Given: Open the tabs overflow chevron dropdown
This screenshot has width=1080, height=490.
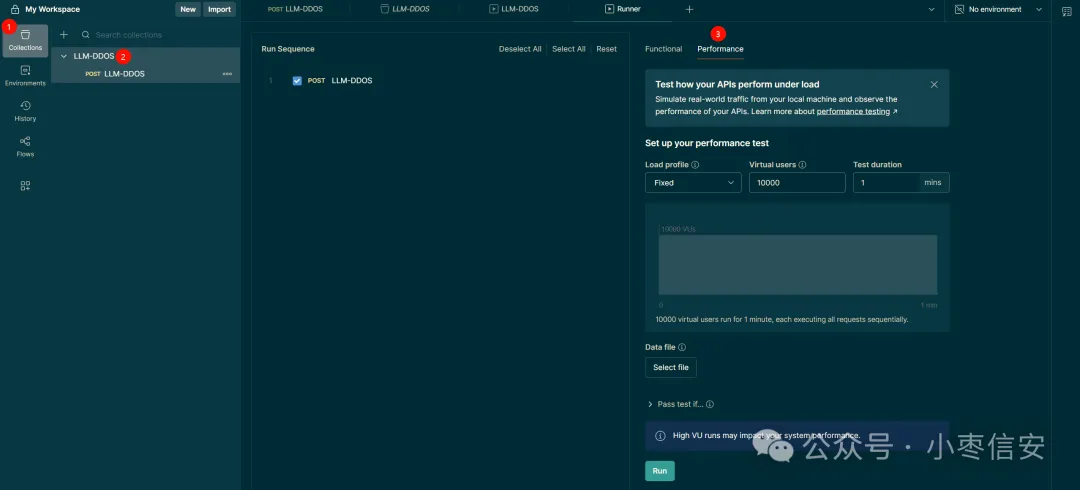Looking at the screenshot, I should [931, 10].
